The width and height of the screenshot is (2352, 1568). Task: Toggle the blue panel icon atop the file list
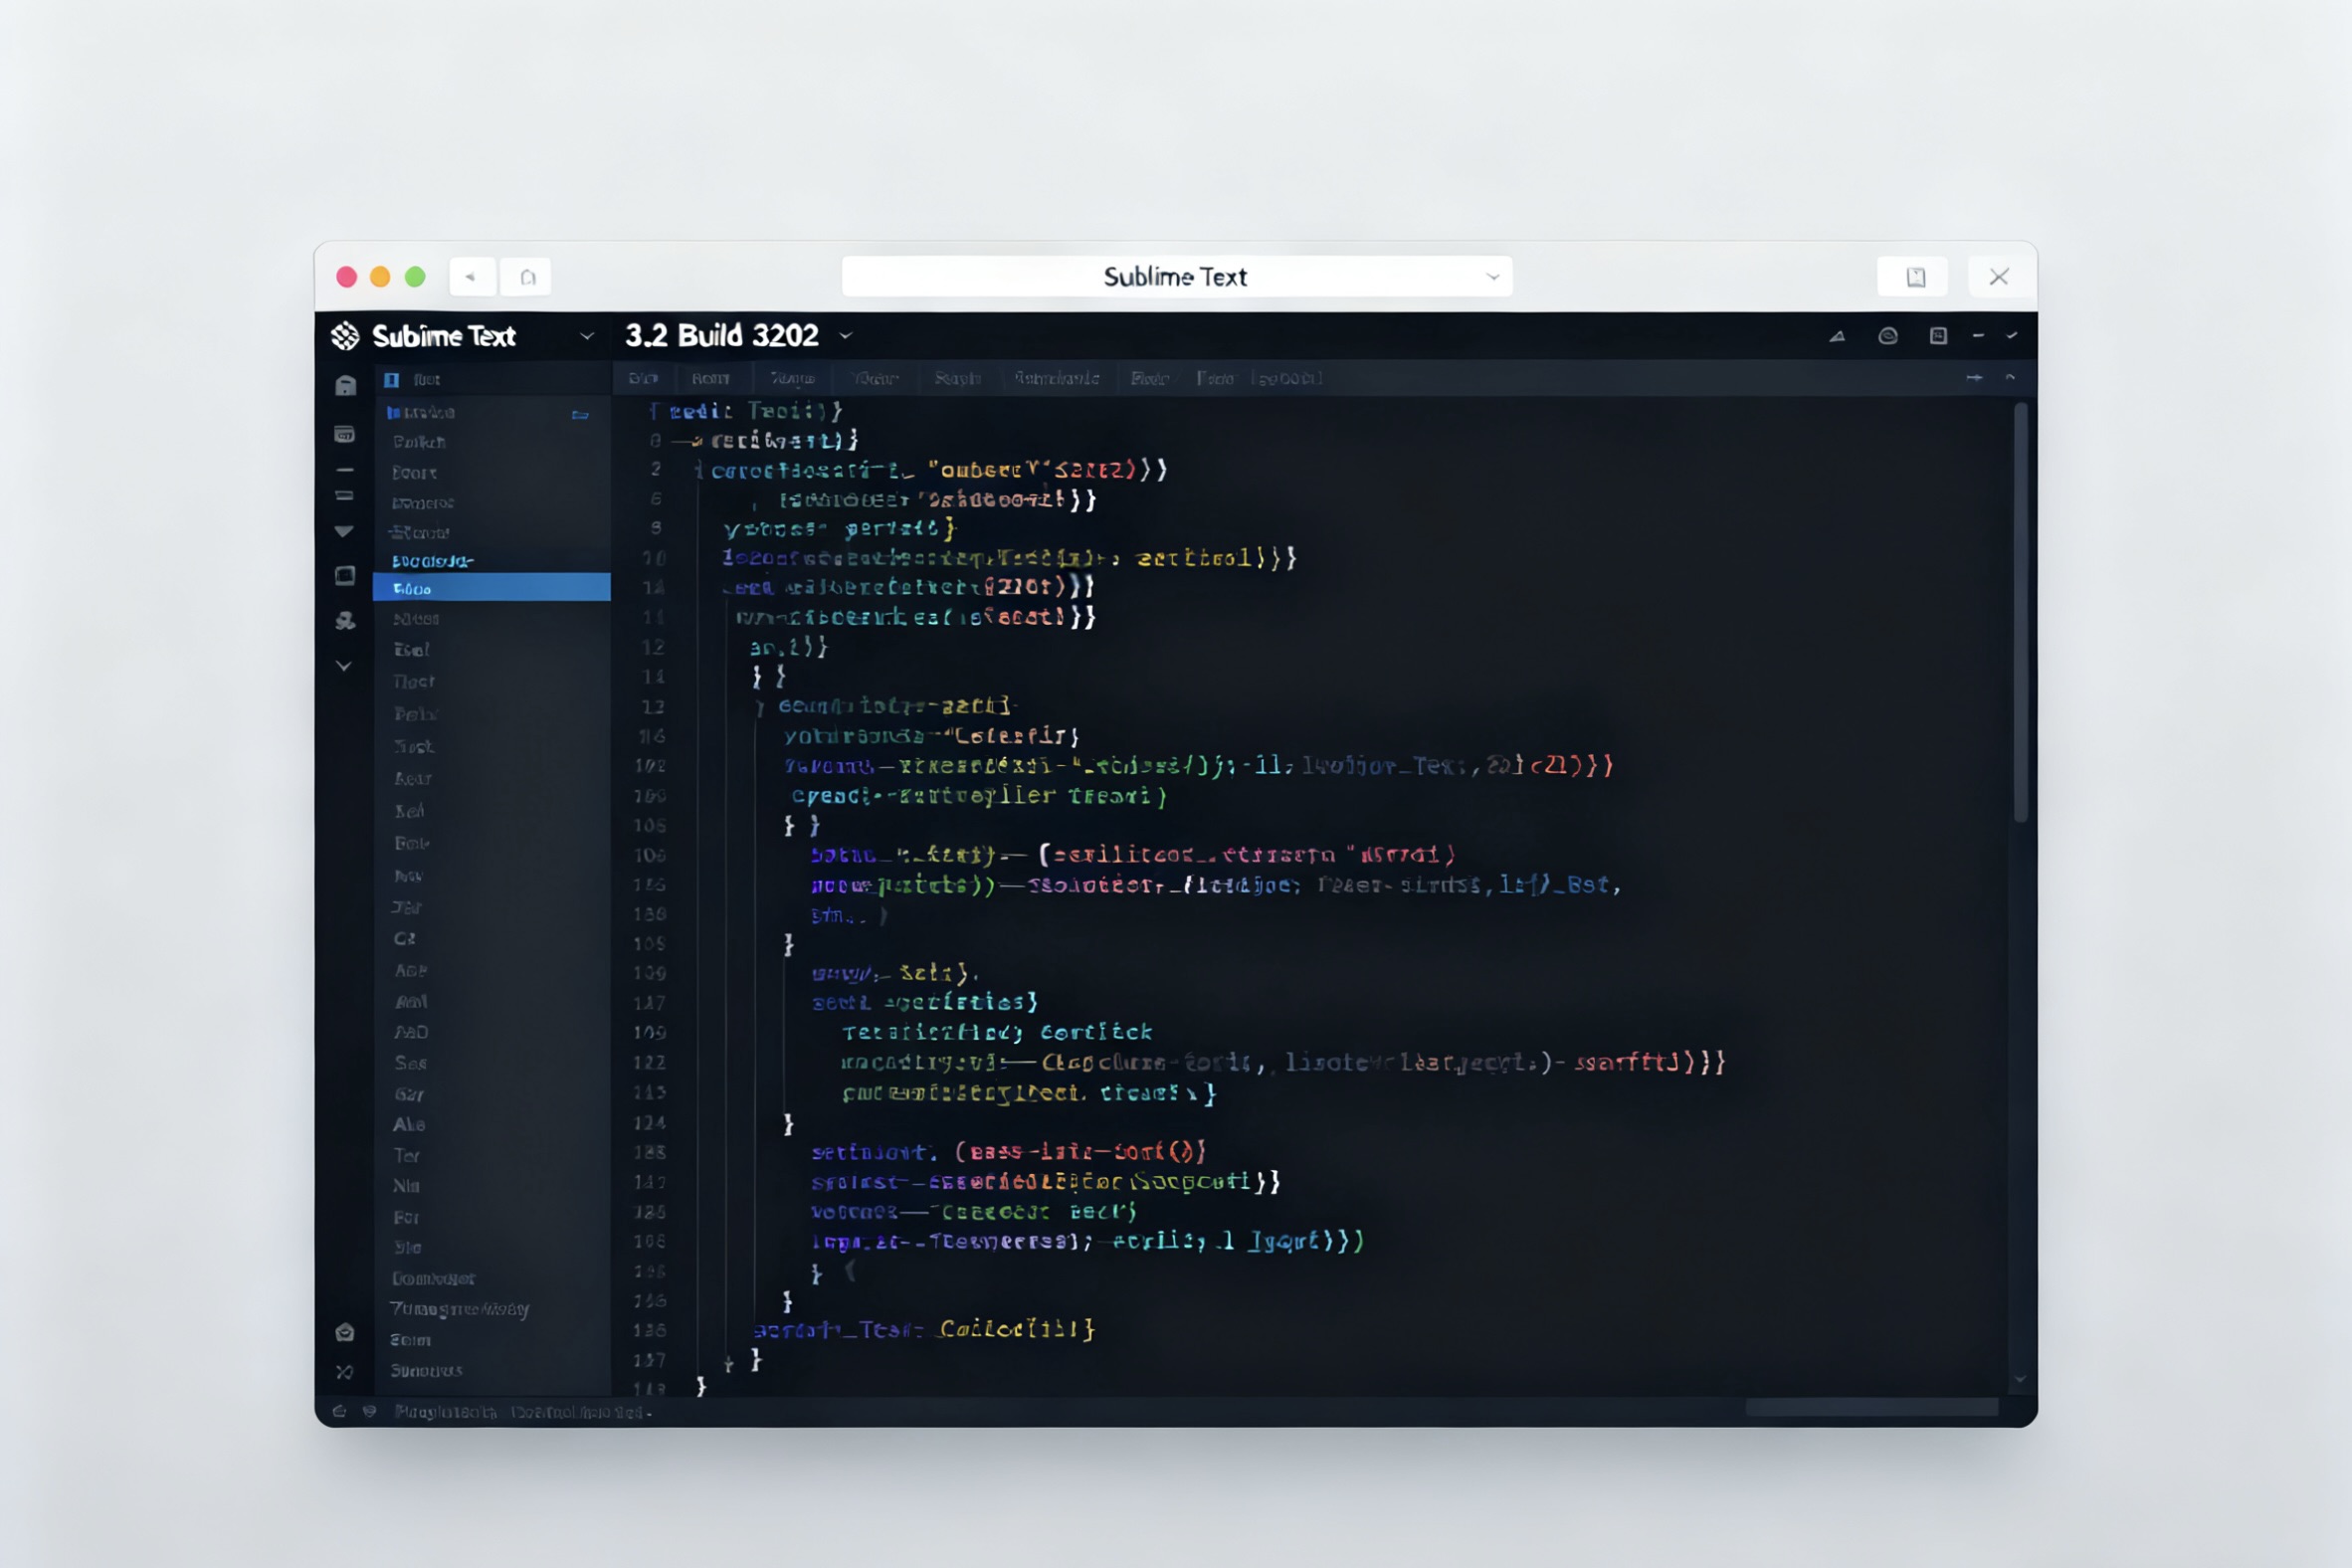click(x=392, y=380)
